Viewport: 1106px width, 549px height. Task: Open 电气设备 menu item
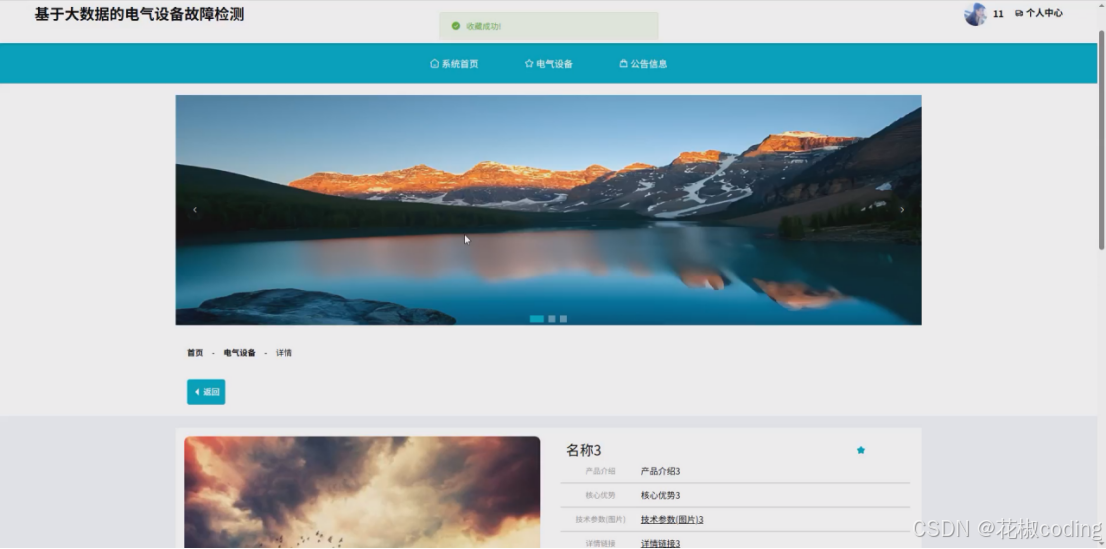click(549, 64)
